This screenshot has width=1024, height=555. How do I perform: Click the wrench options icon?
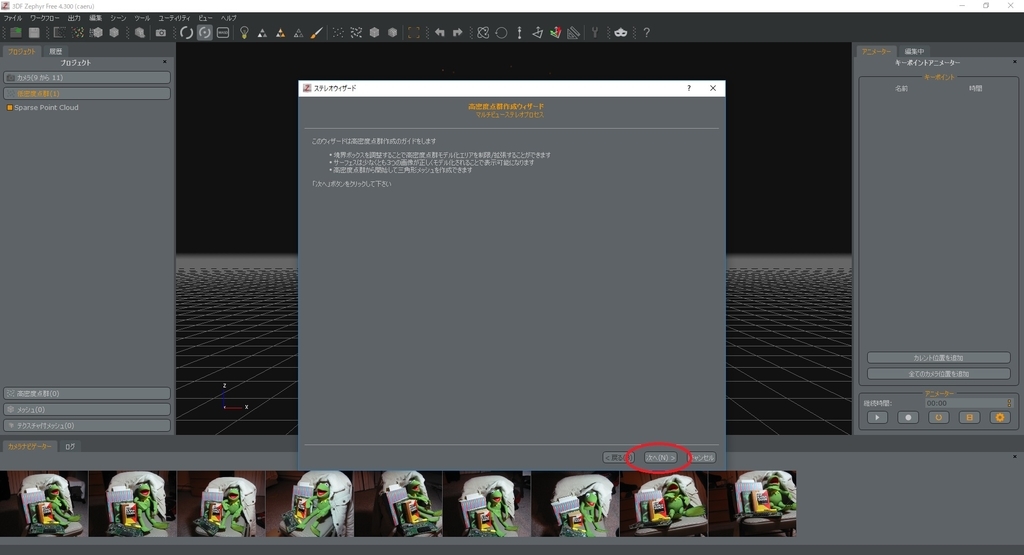click(x=594, y=33)
